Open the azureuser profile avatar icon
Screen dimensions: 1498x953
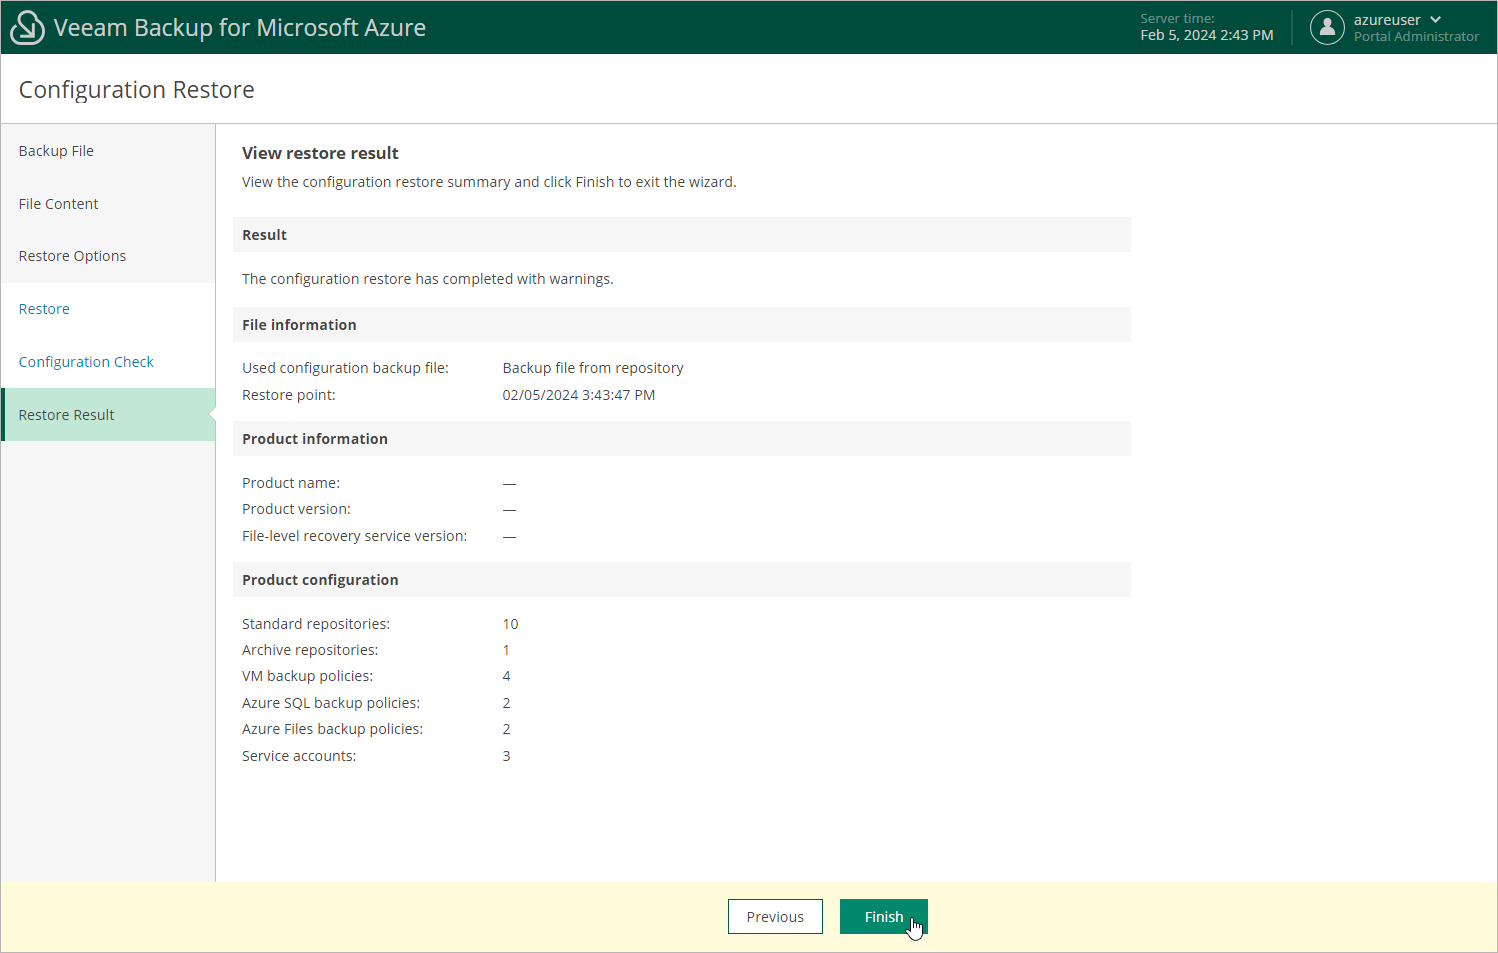click(x=1327, y=27)
